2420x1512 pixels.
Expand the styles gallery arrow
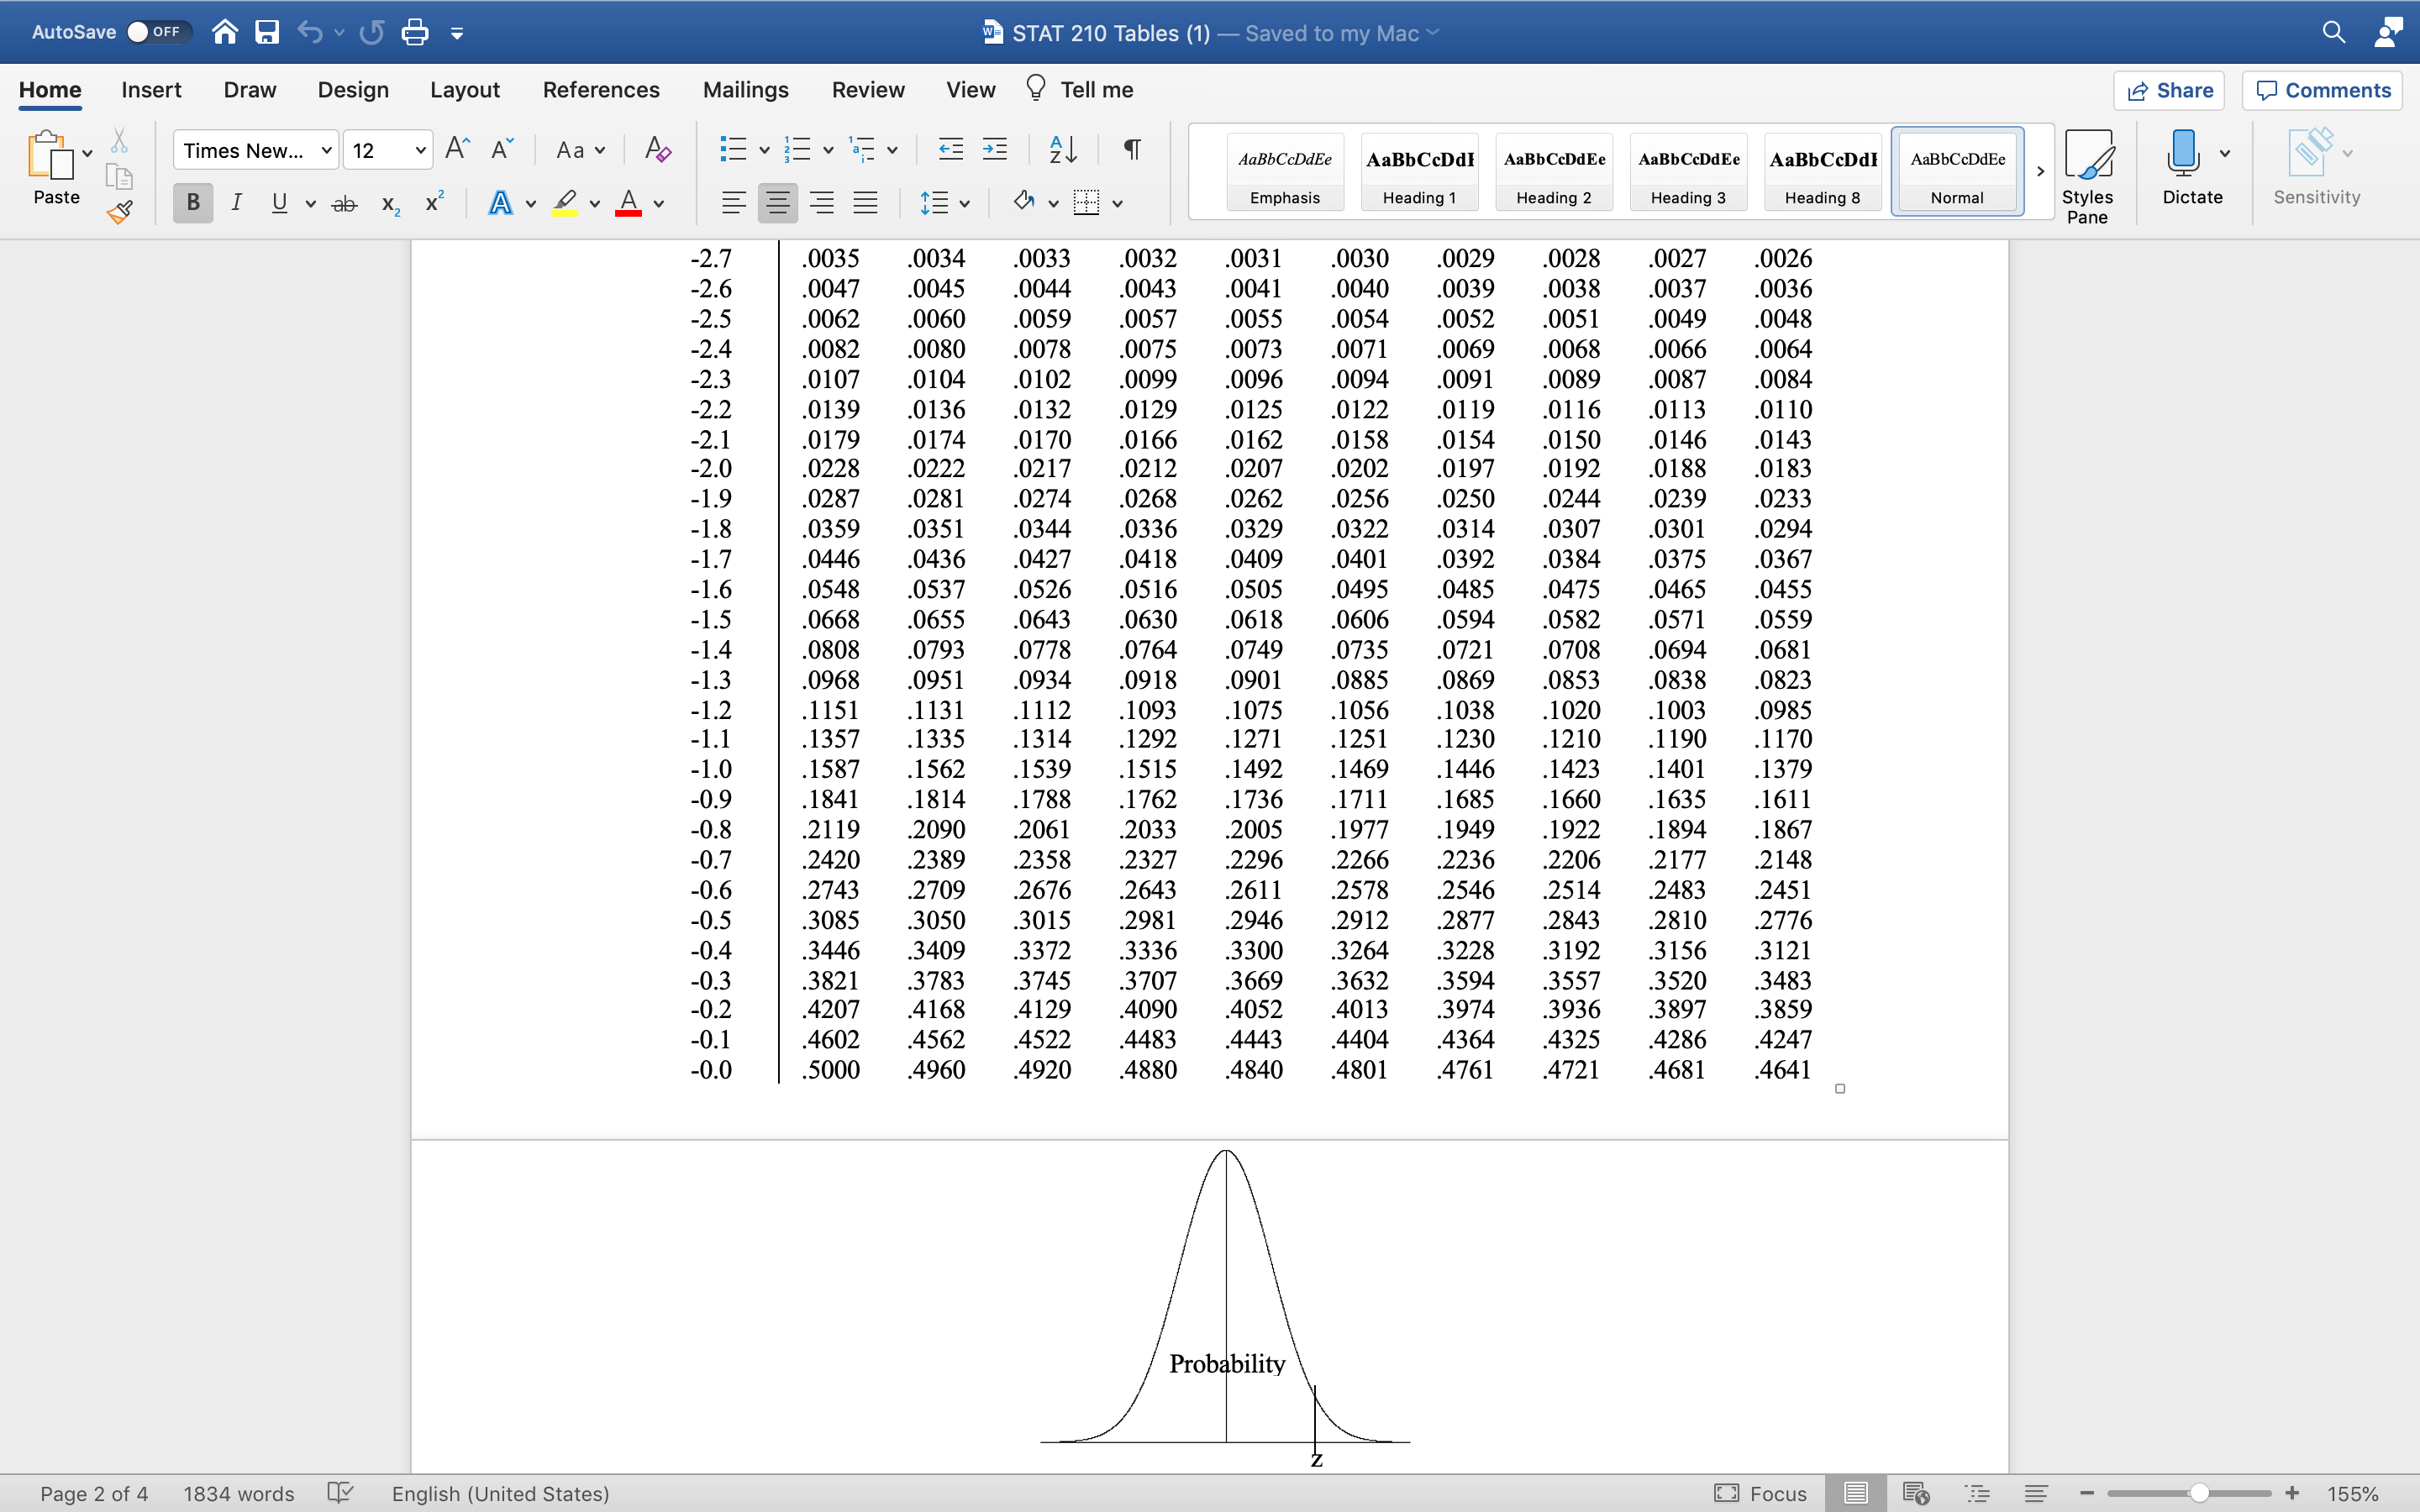coord(2040,172)
